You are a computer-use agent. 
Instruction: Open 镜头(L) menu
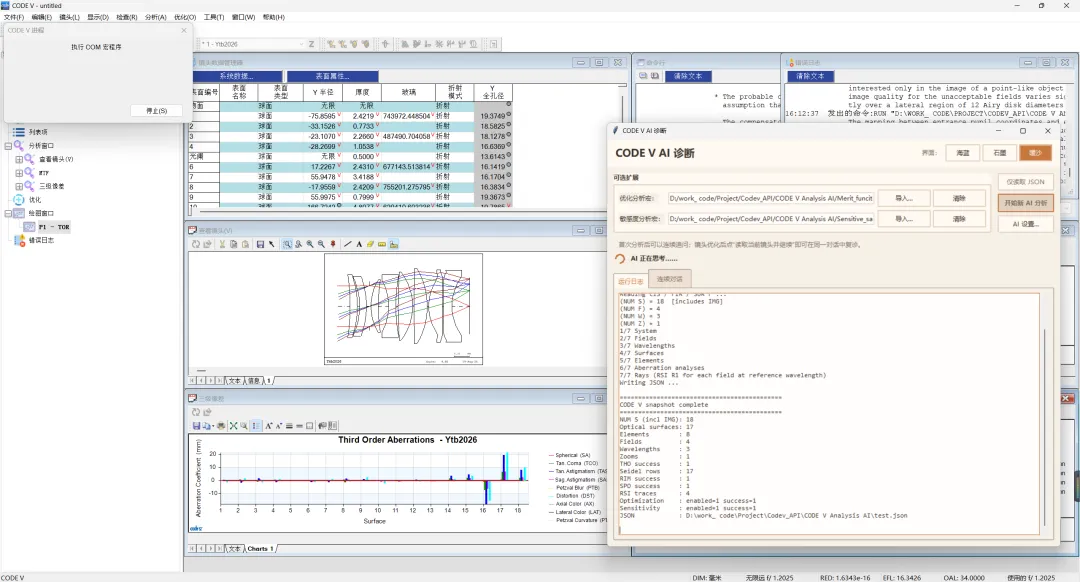[x=69, y=17]
